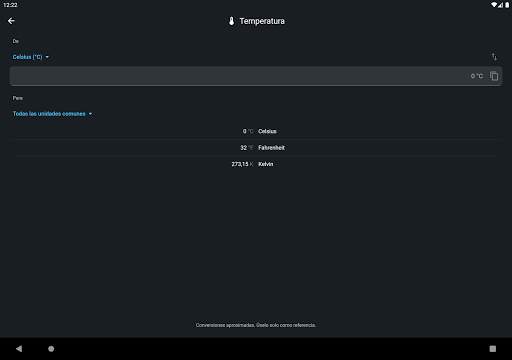This screenshot has height=360, width=512.
Task: Click the 12:22 clock in status bar
Action: click(x=10, y=5)
